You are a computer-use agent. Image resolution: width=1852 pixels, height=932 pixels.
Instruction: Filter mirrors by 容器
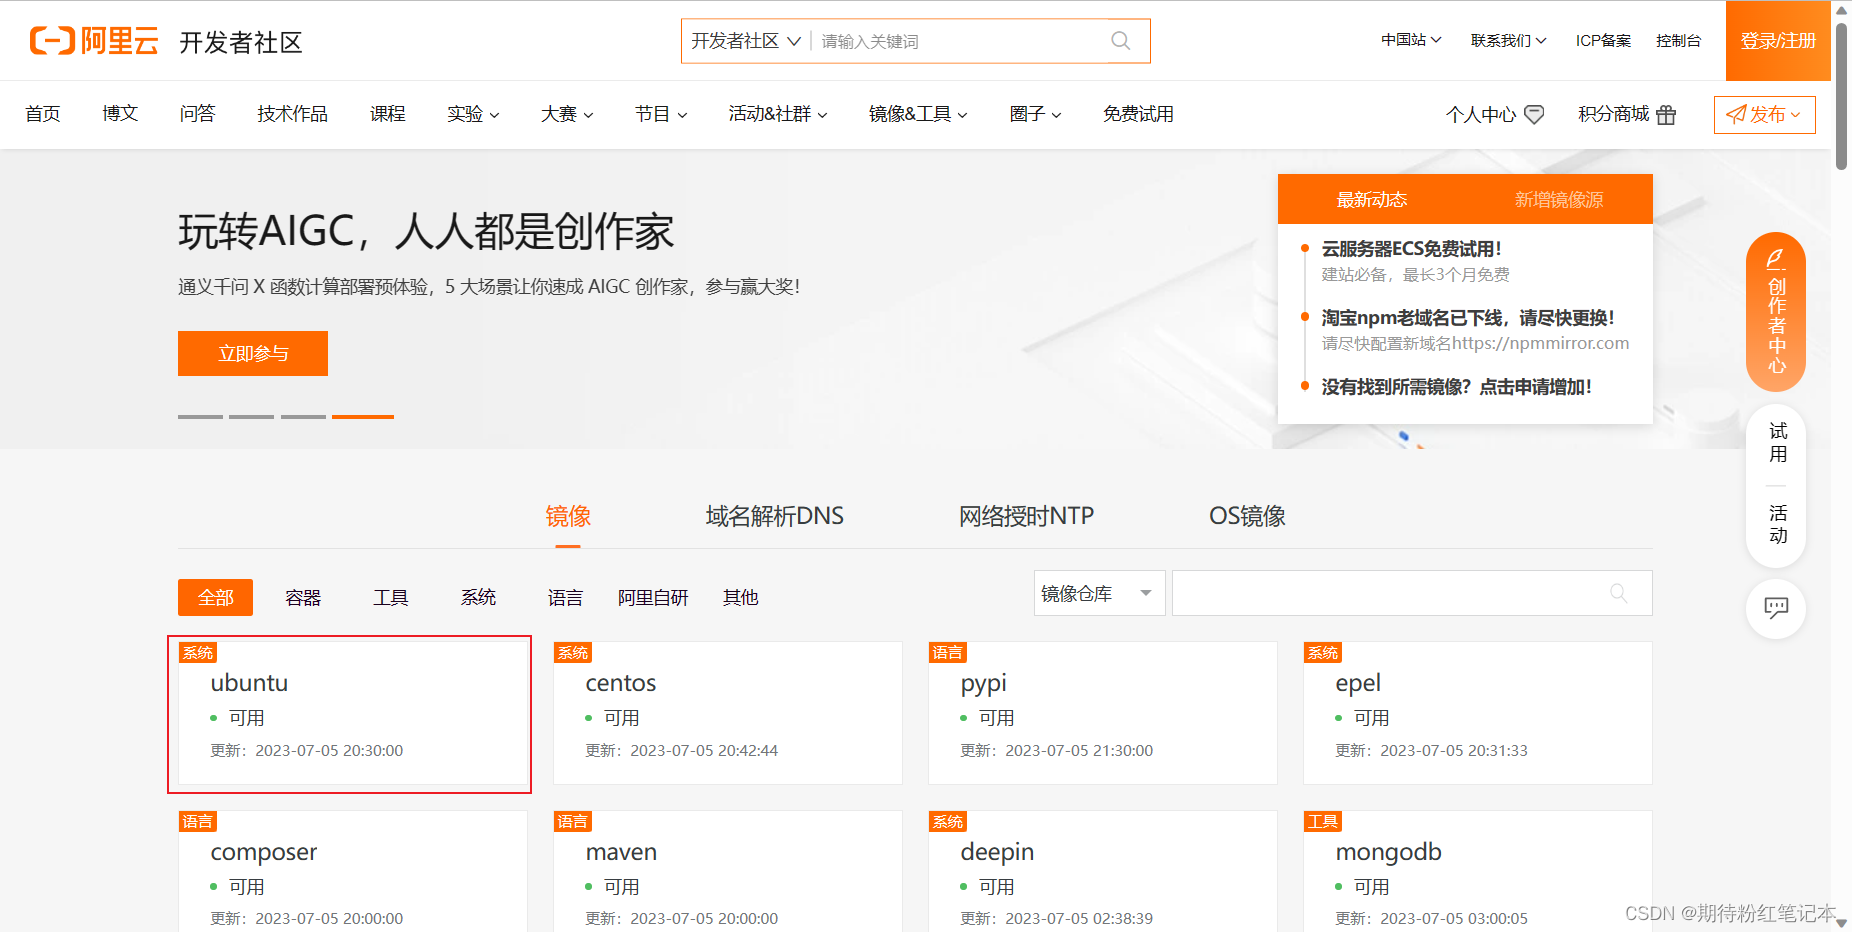point(303,598)
